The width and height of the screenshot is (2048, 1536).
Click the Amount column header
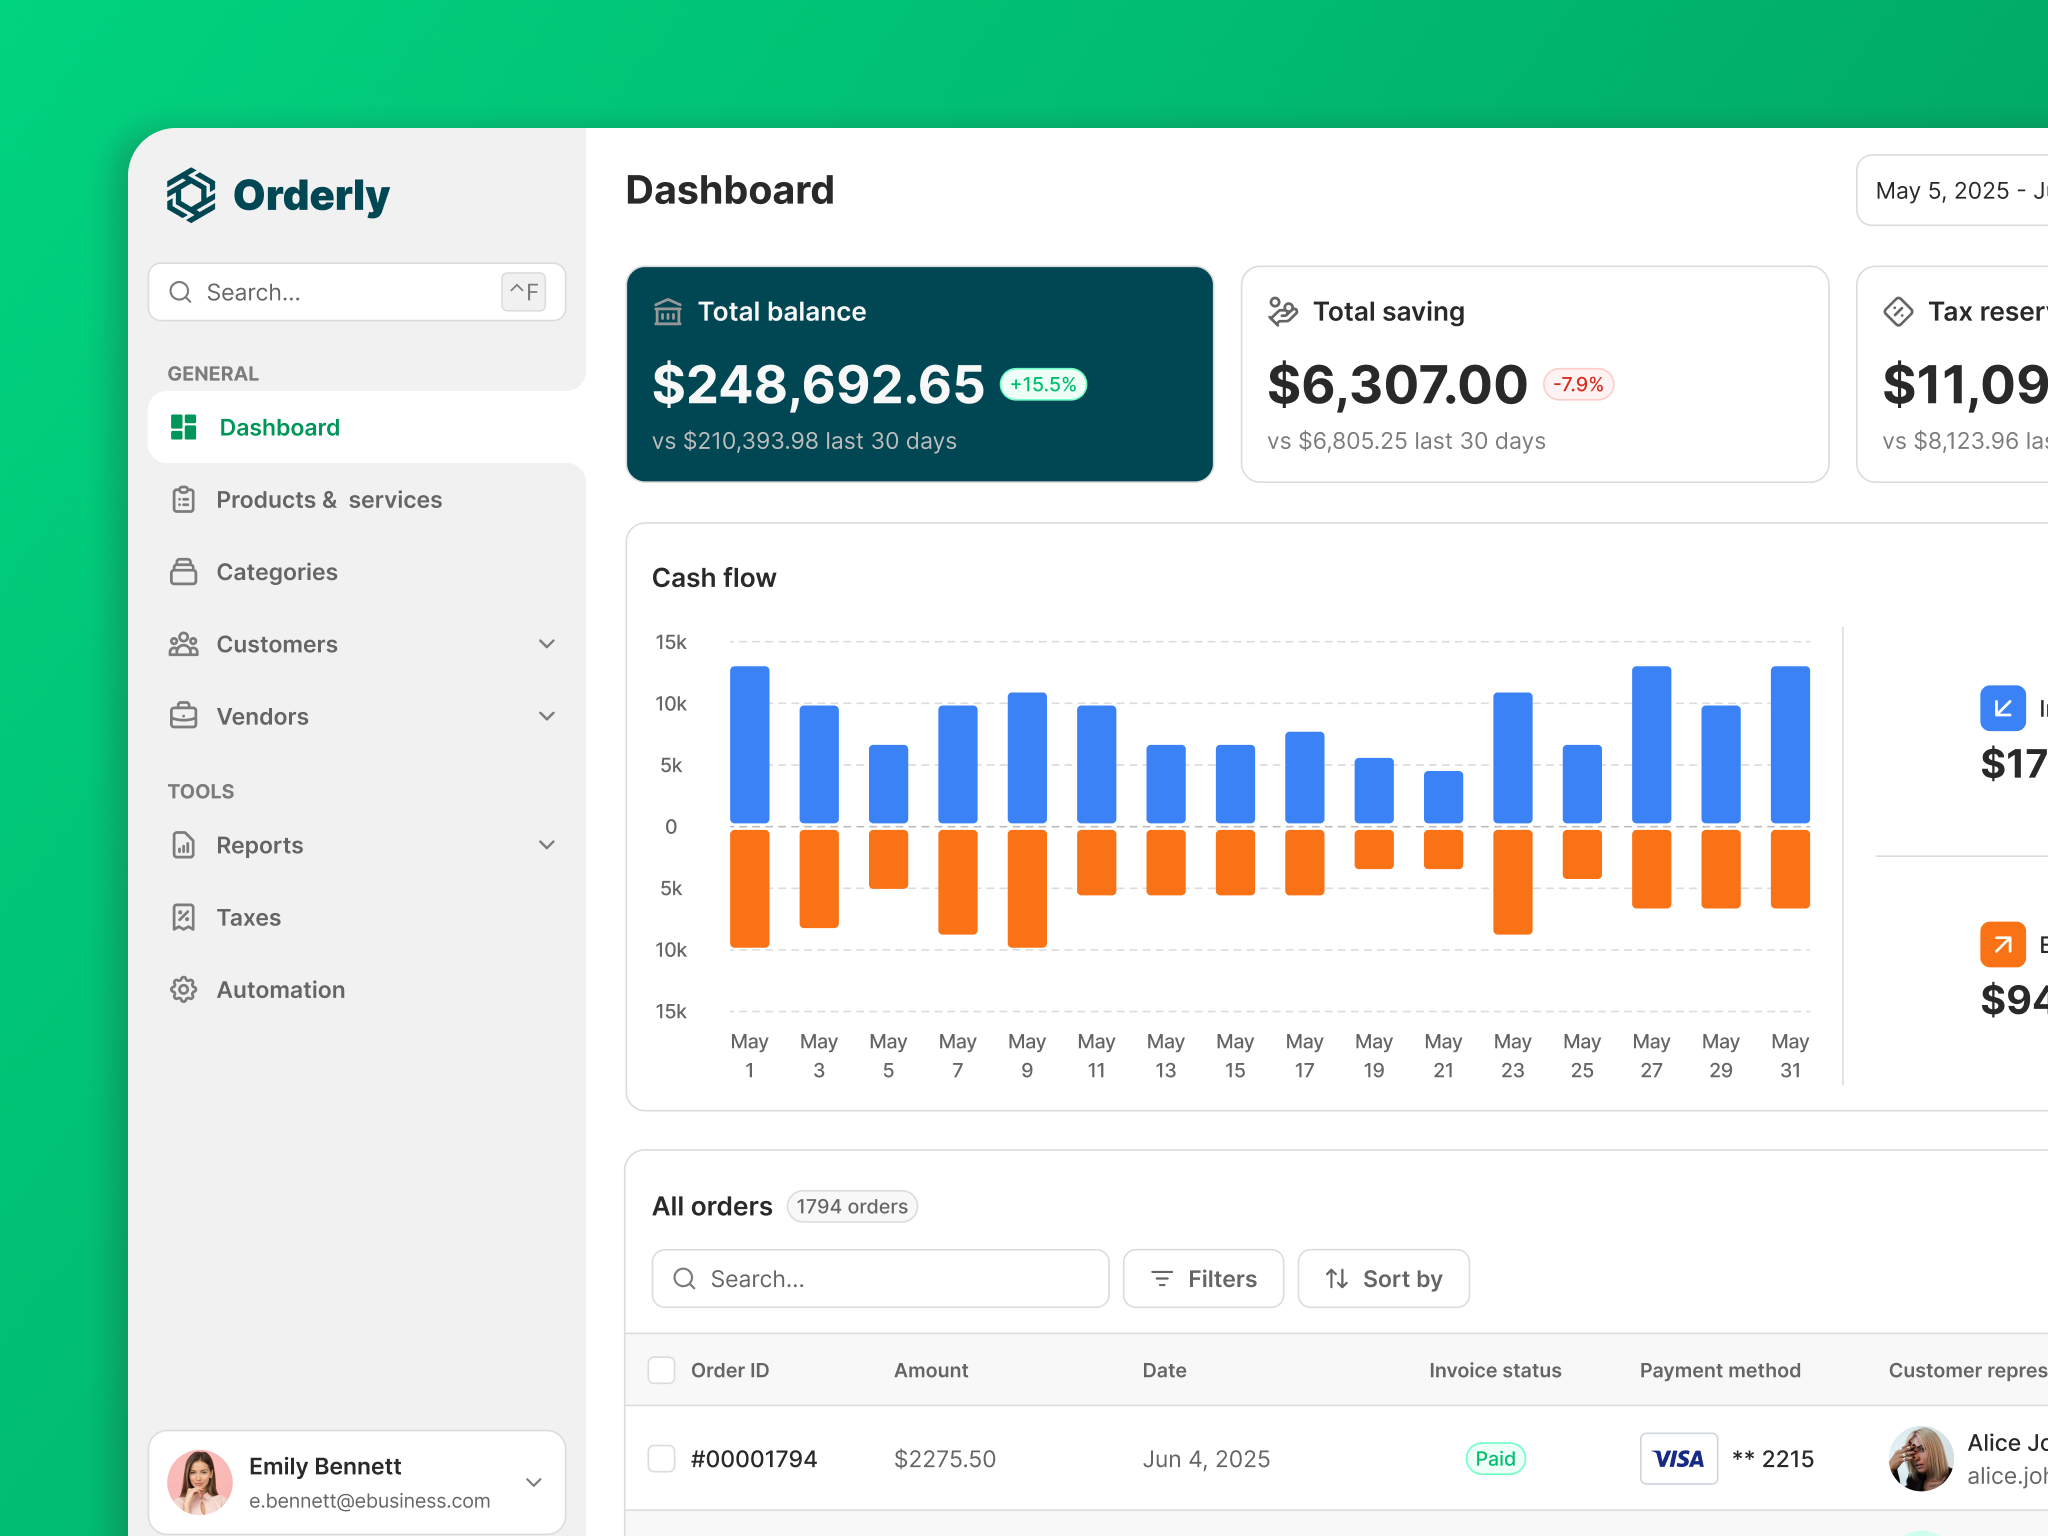[931, 1370]
